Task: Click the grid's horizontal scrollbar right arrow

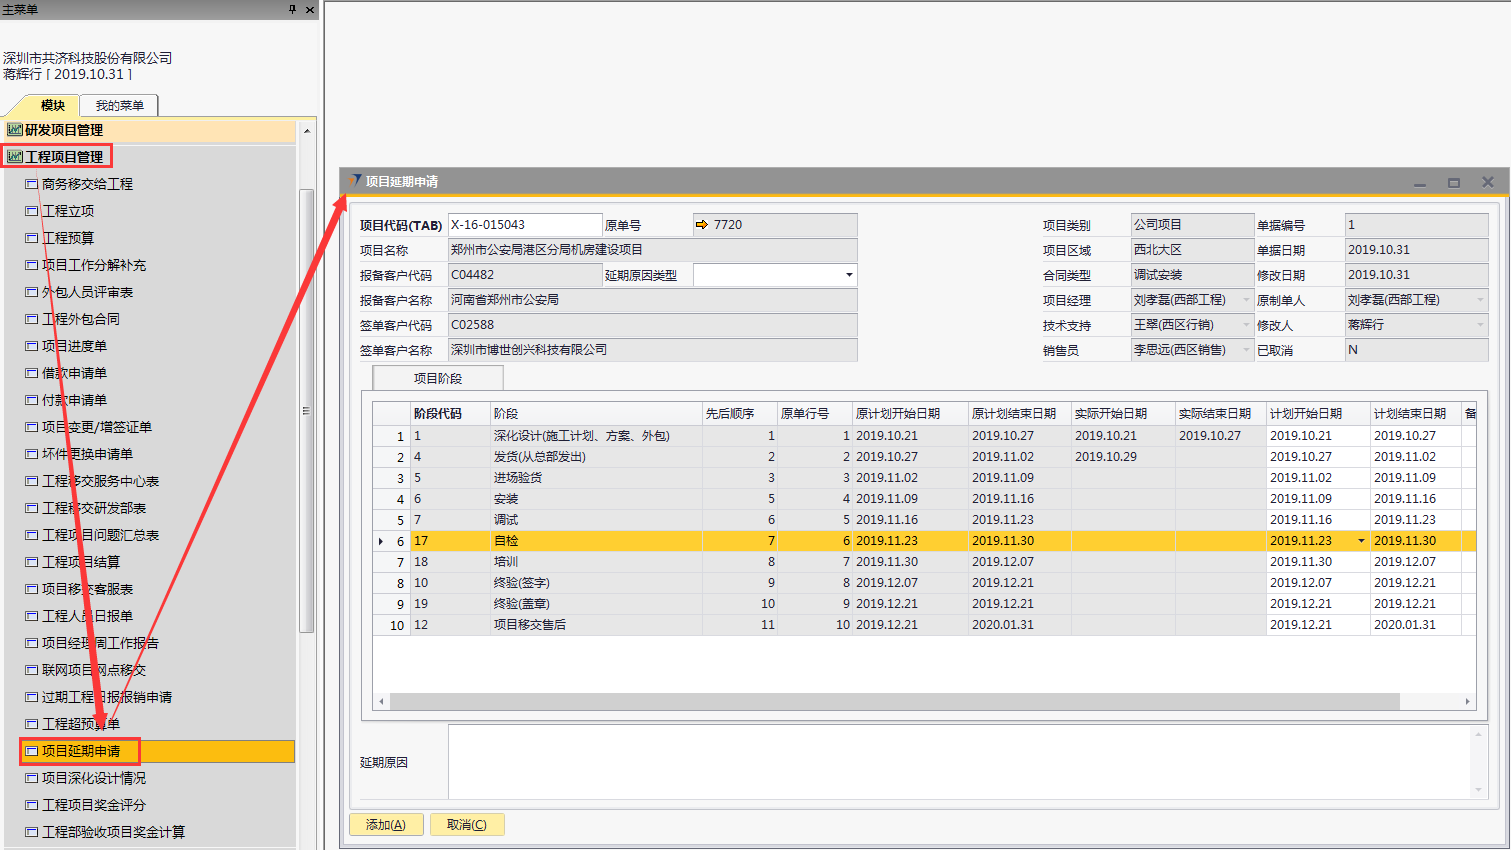Action: pyautogui.click(x=1467, y=702)
